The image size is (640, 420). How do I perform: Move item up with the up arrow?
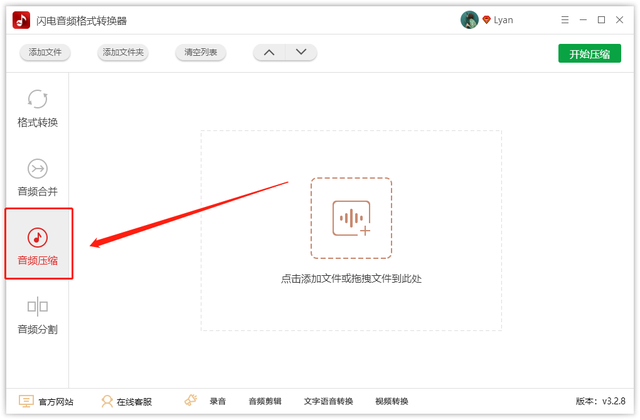(x=269, y=52)
